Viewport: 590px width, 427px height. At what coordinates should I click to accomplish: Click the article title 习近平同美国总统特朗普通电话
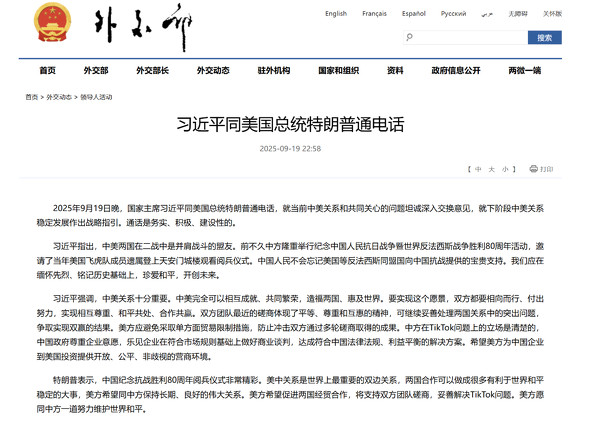[x=290, y=125]
